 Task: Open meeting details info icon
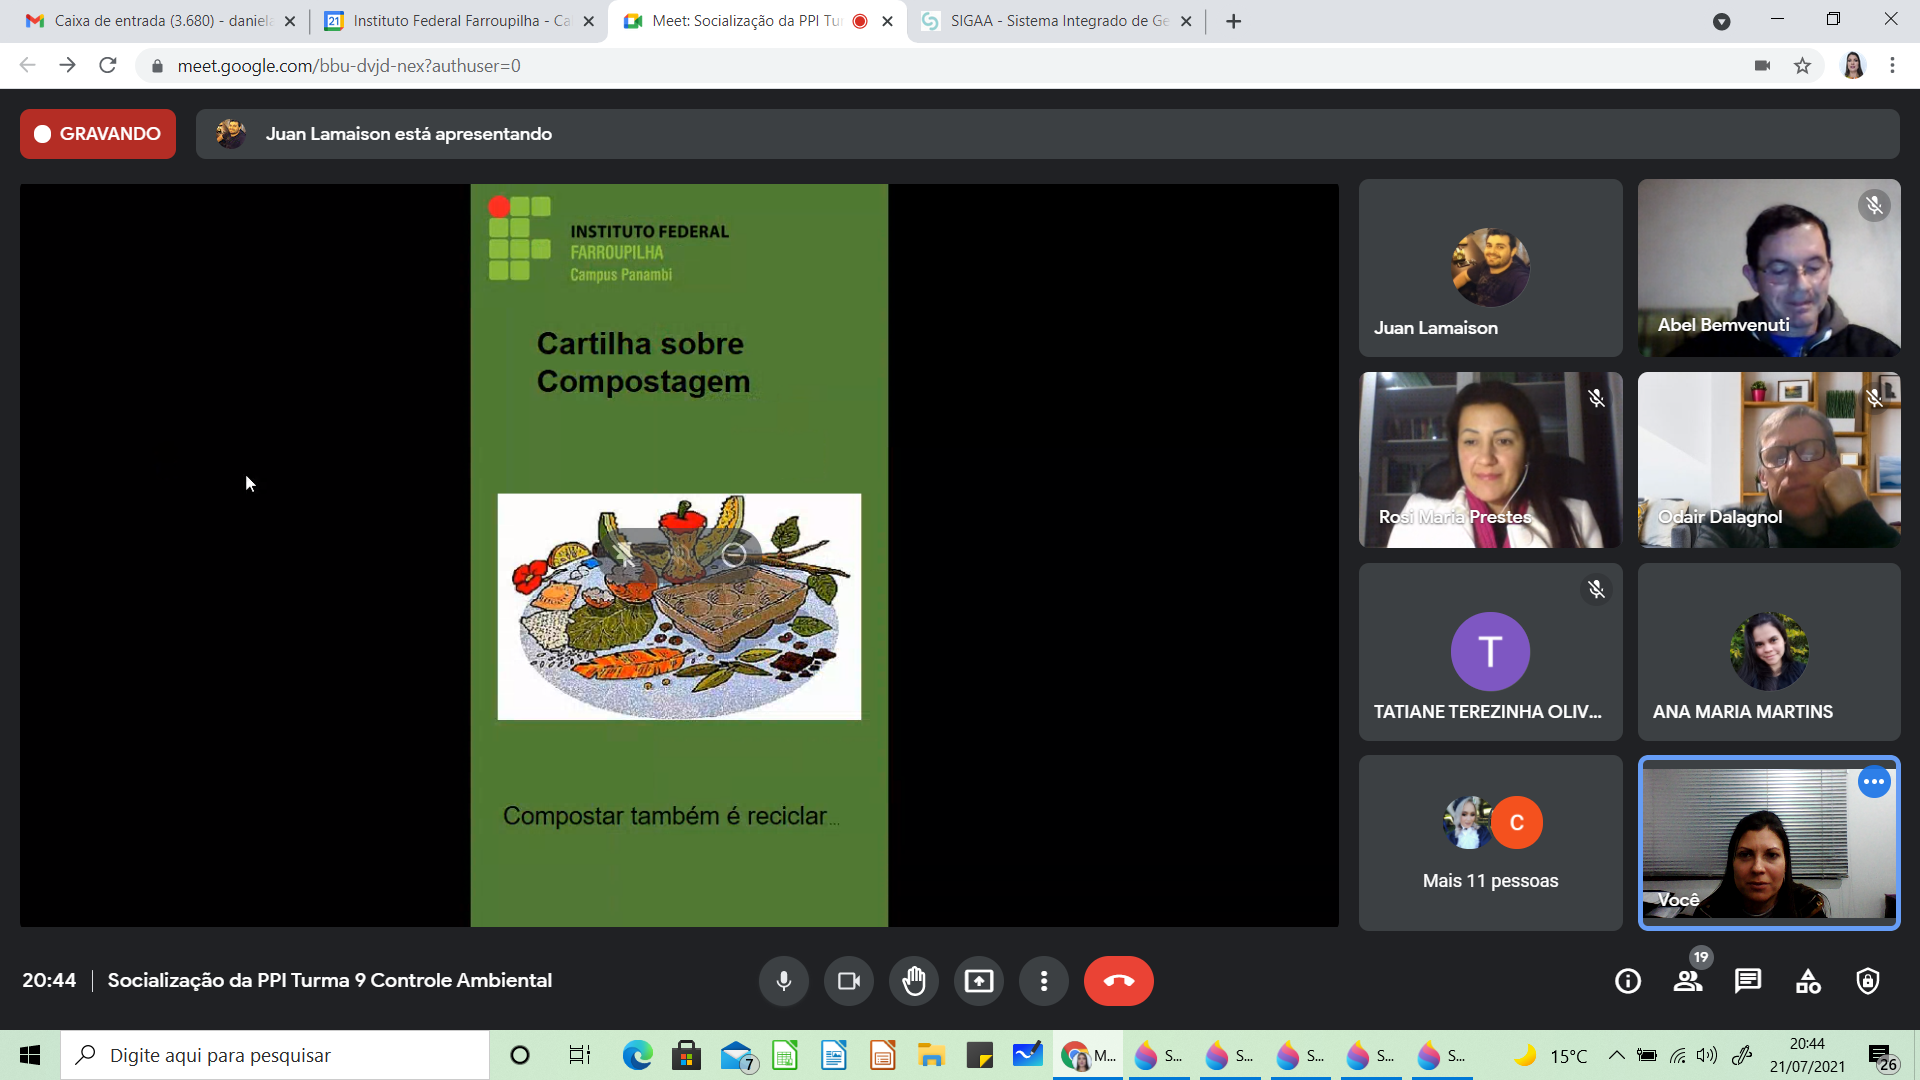tap(1627, 981)
